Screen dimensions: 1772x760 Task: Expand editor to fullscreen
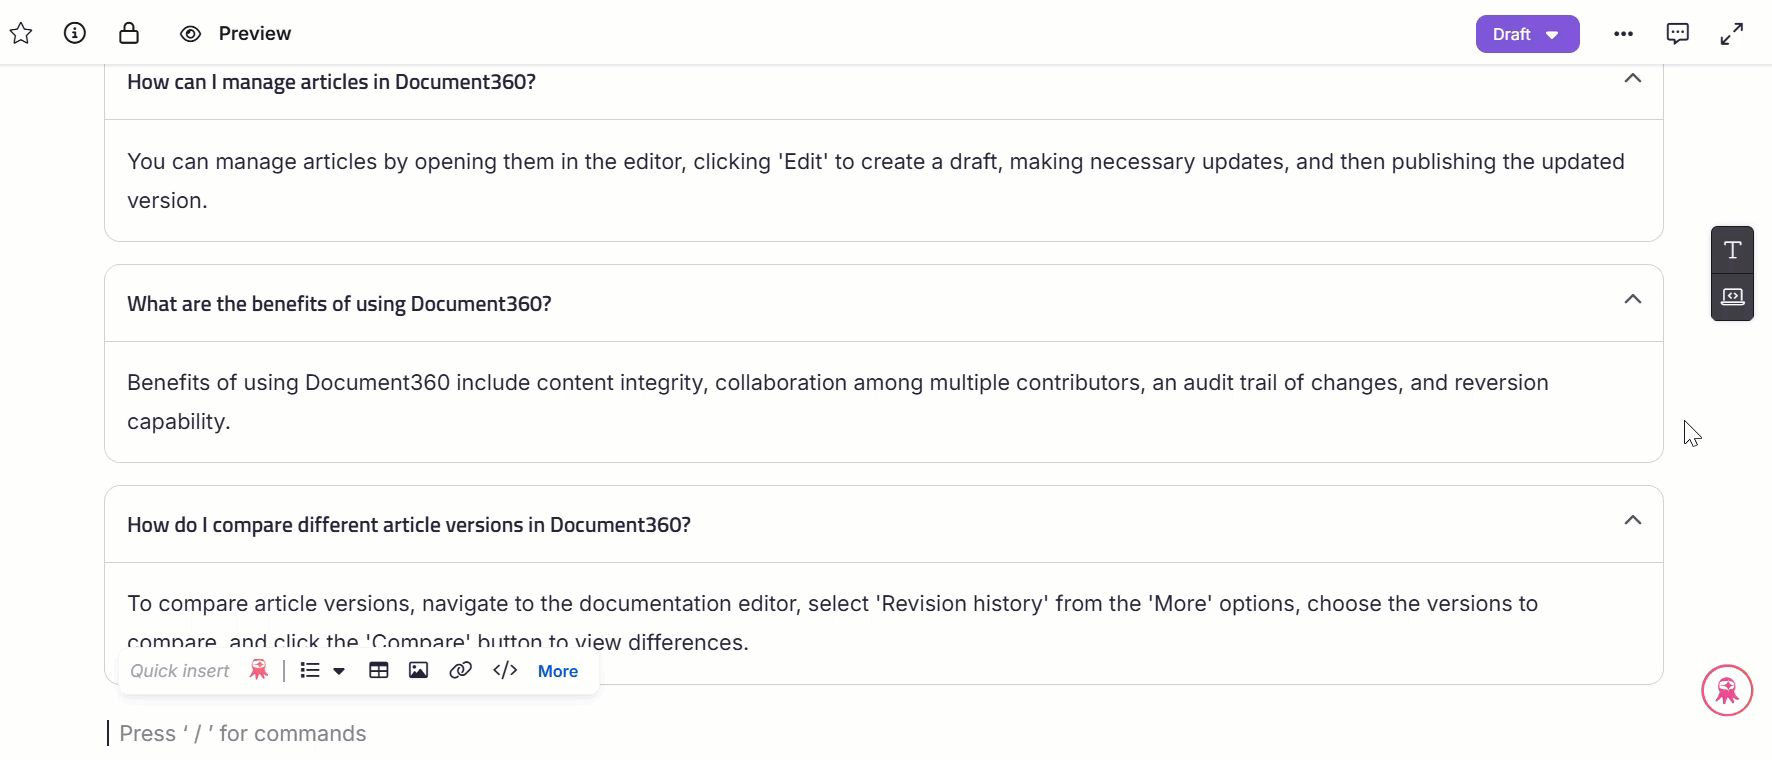tap(1731, 34)
